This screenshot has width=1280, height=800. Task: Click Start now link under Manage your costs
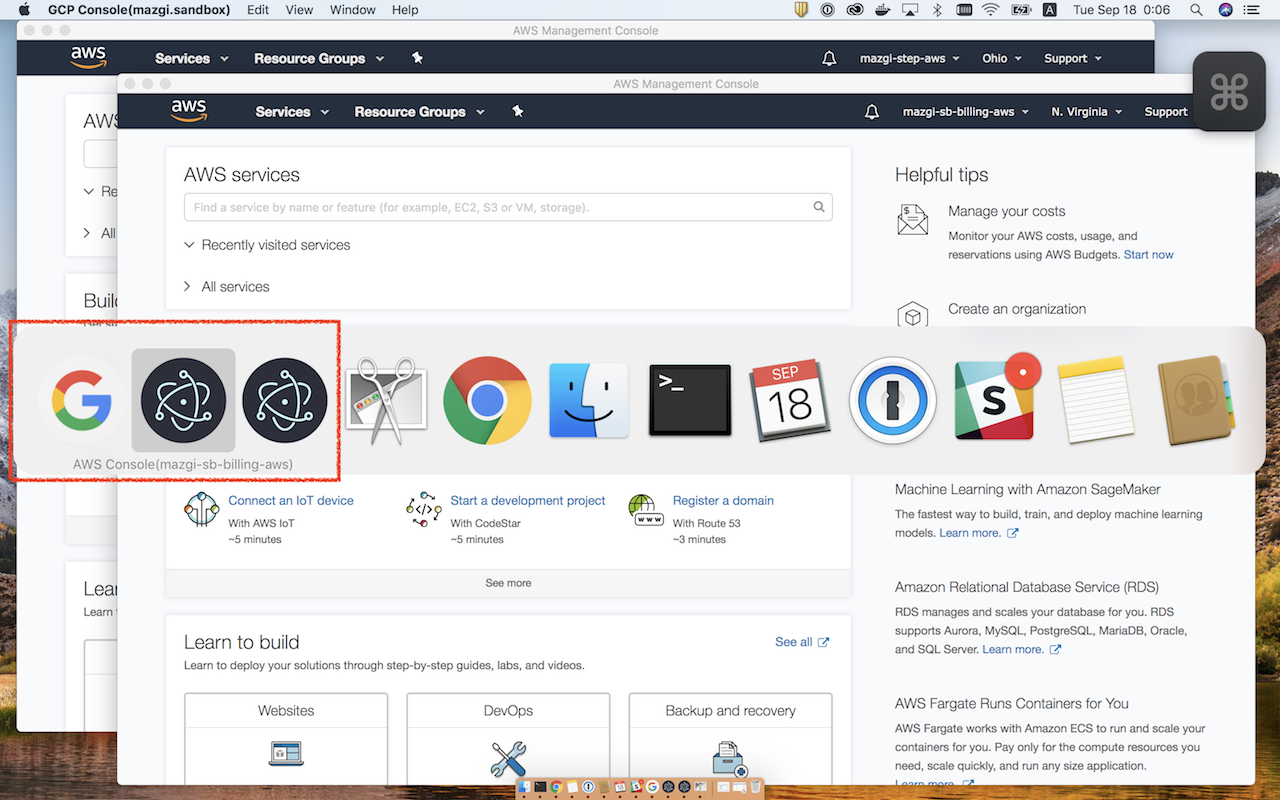(x=1148, y=255)
